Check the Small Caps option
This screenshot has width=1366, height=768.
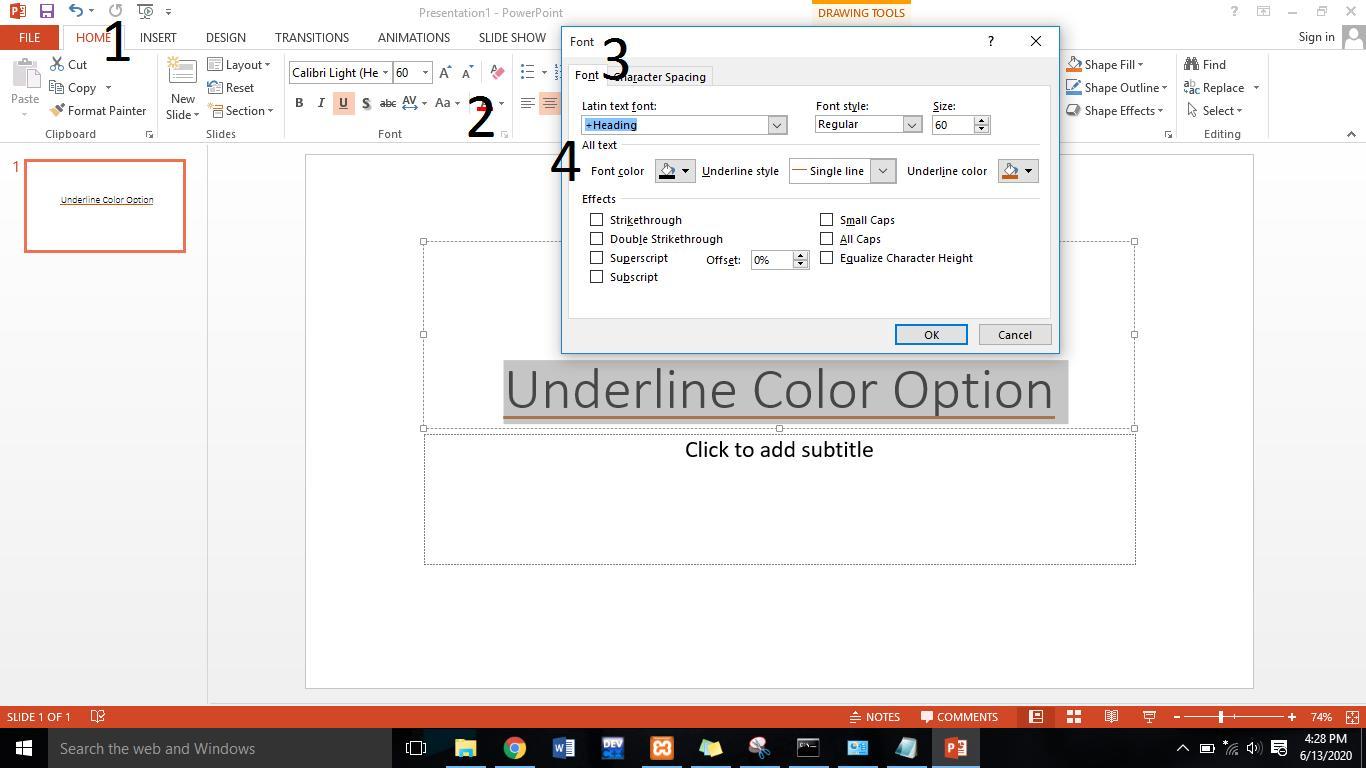827,220
